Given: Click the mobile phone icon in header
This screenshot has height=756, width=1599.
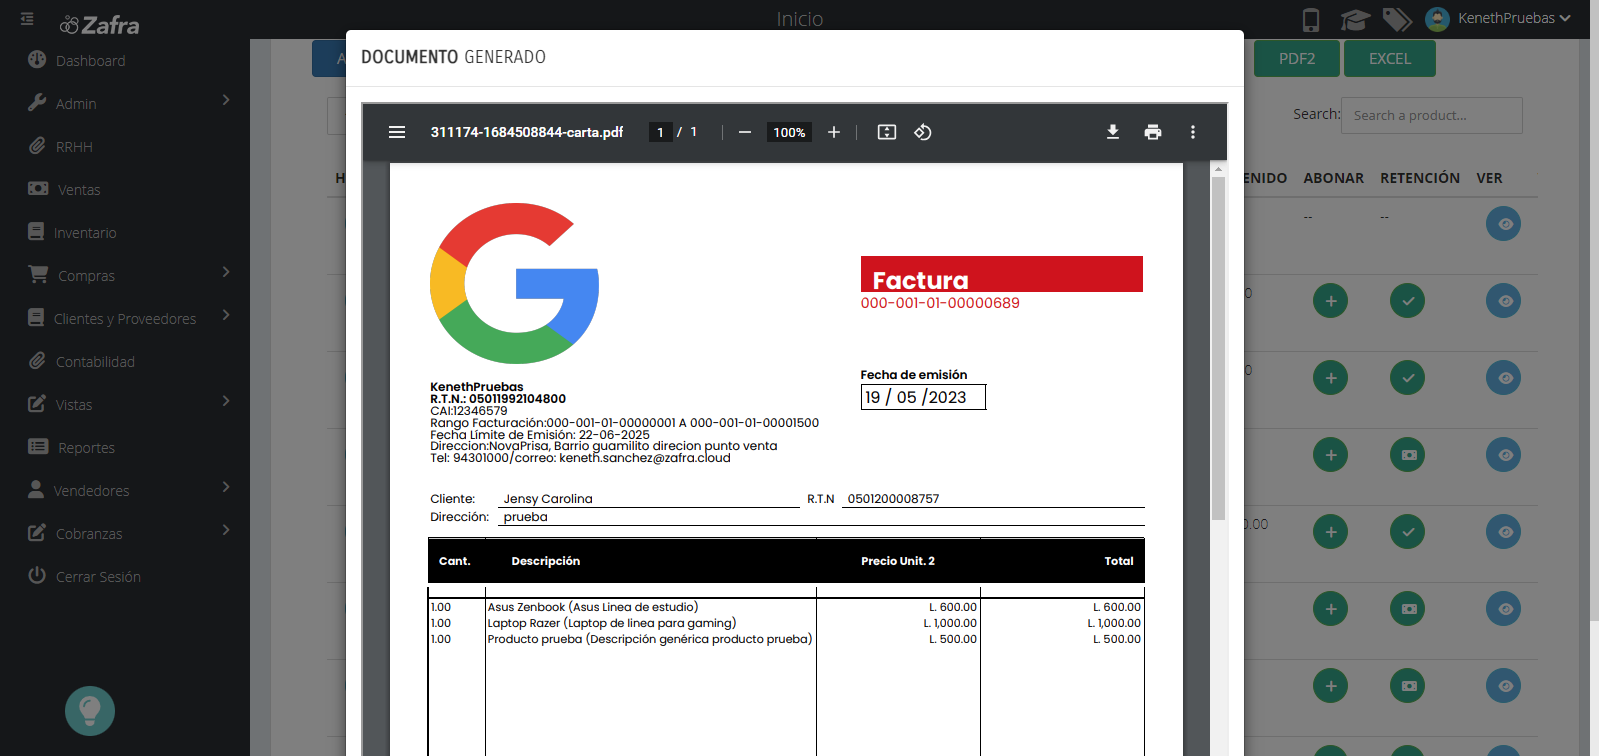Looking at the screenshot, I should (x=1311, y=19).
